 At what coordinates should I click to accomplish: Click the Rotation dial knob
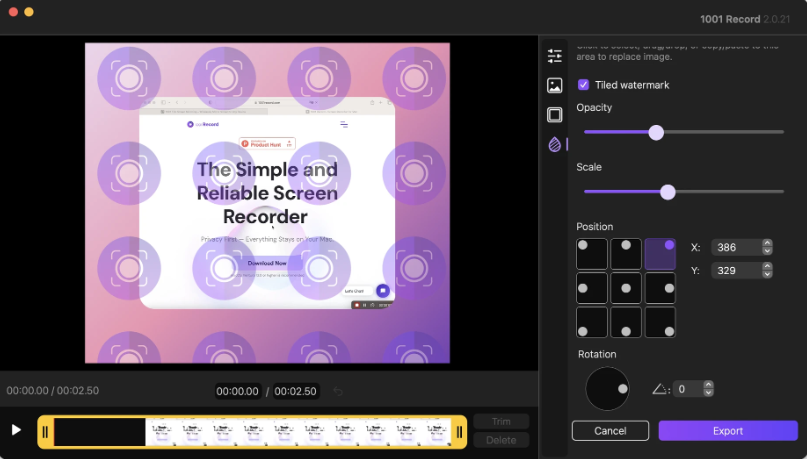(623, 389)
